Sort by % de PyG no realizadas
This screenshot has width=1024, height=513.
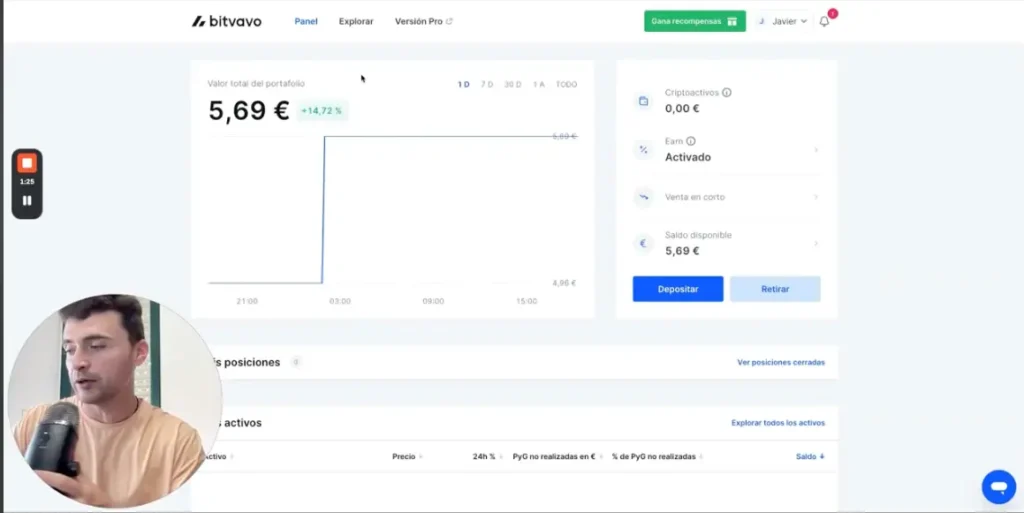point(657,457)
